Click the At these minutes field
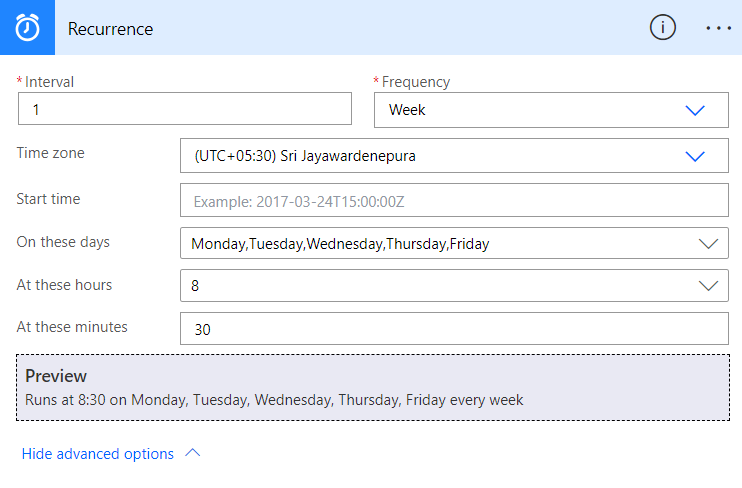 click(x=454, y=329)
